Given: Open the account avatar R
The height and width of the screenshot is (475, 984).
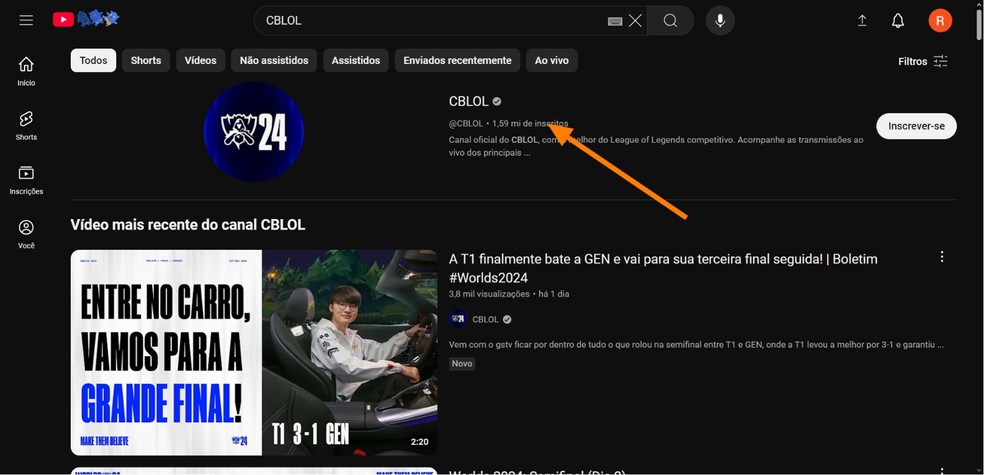Looking at the screenshot, I should 940,21.
